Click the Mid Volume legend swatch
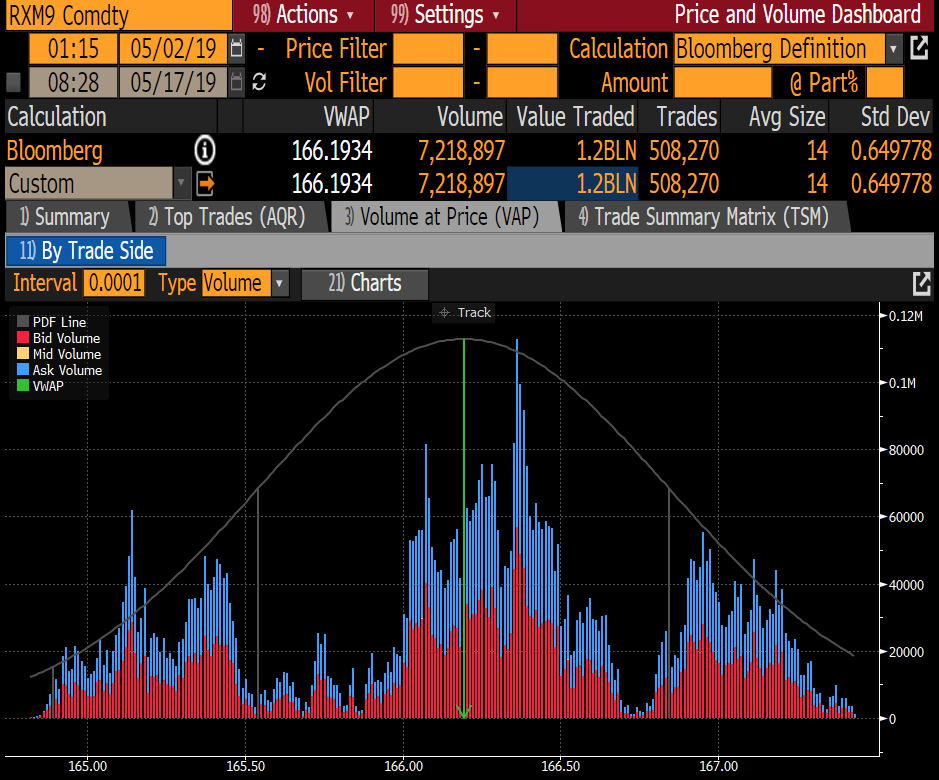939x780 pixels. click(x=23, y=353)
